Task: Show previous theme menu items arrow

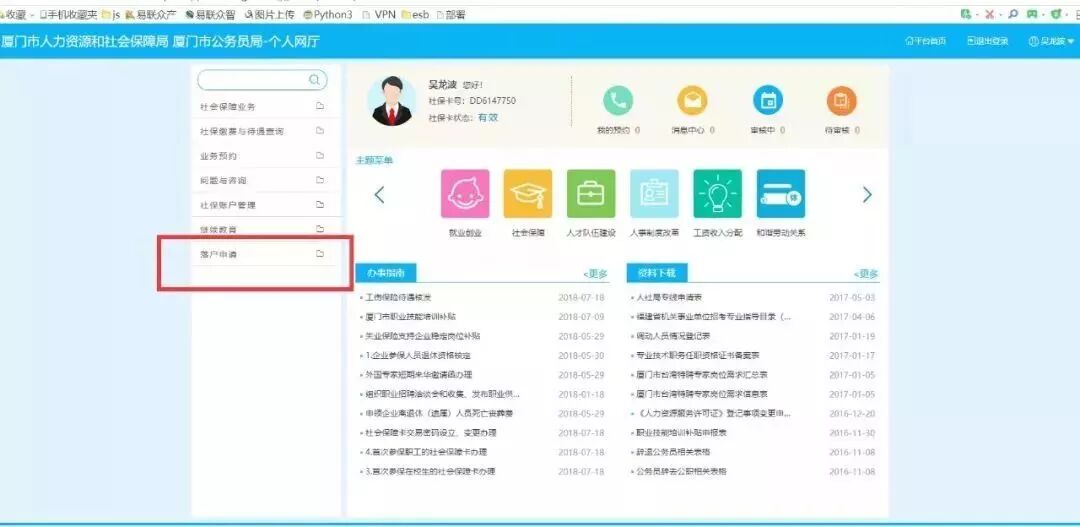Action: (379, 195)
